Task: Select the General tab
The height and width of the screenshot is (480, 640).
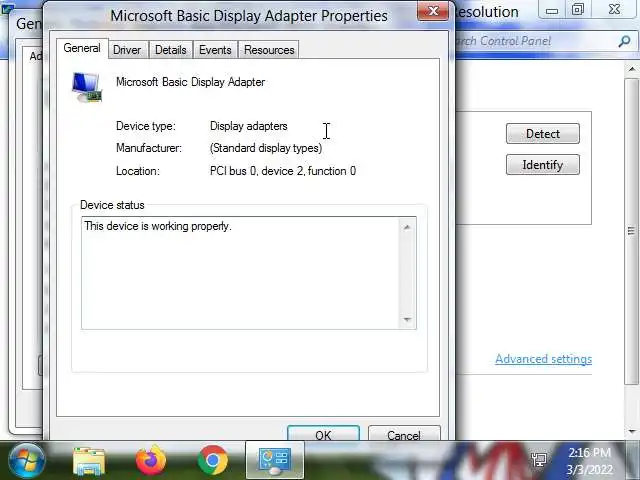Action: (82, 48)
